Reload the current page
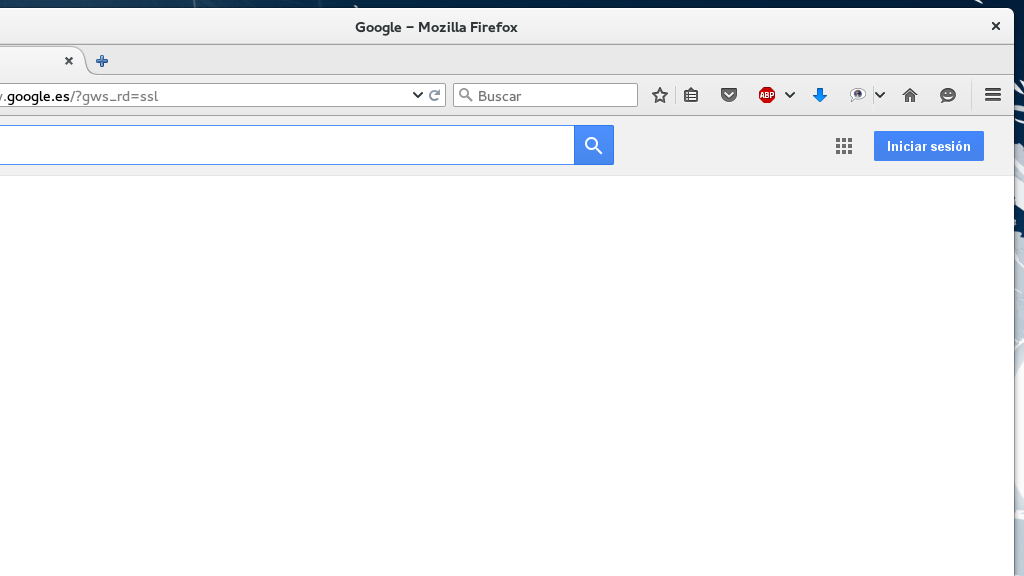The image size is (1024, 576). click(435, 95)
